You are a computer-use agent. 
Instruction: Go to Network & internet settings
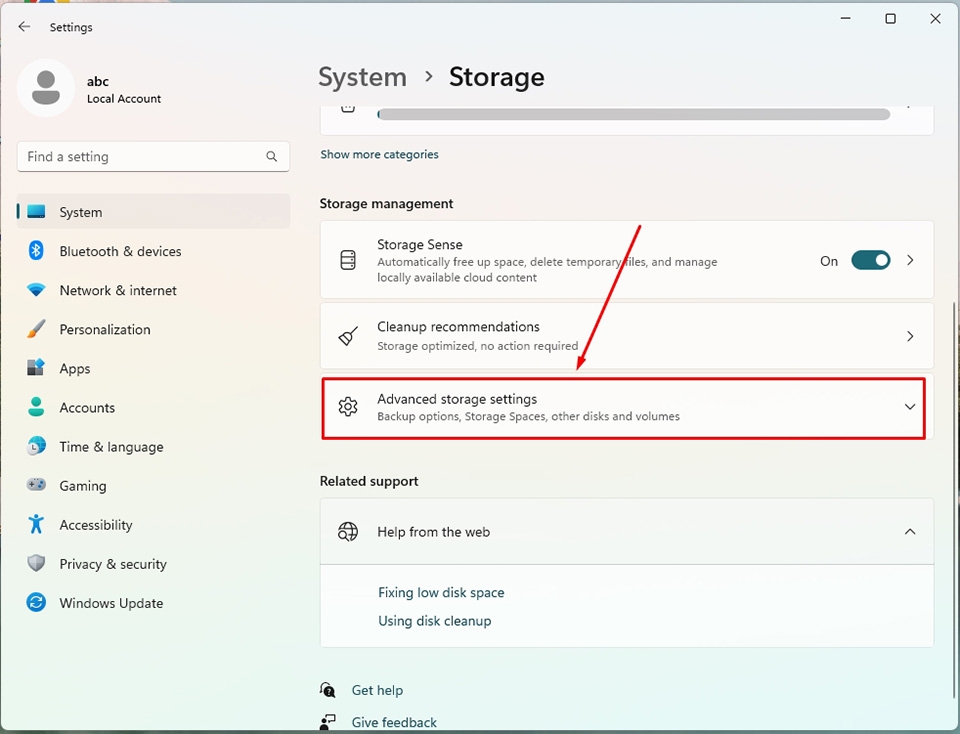[x=154, y=290]
